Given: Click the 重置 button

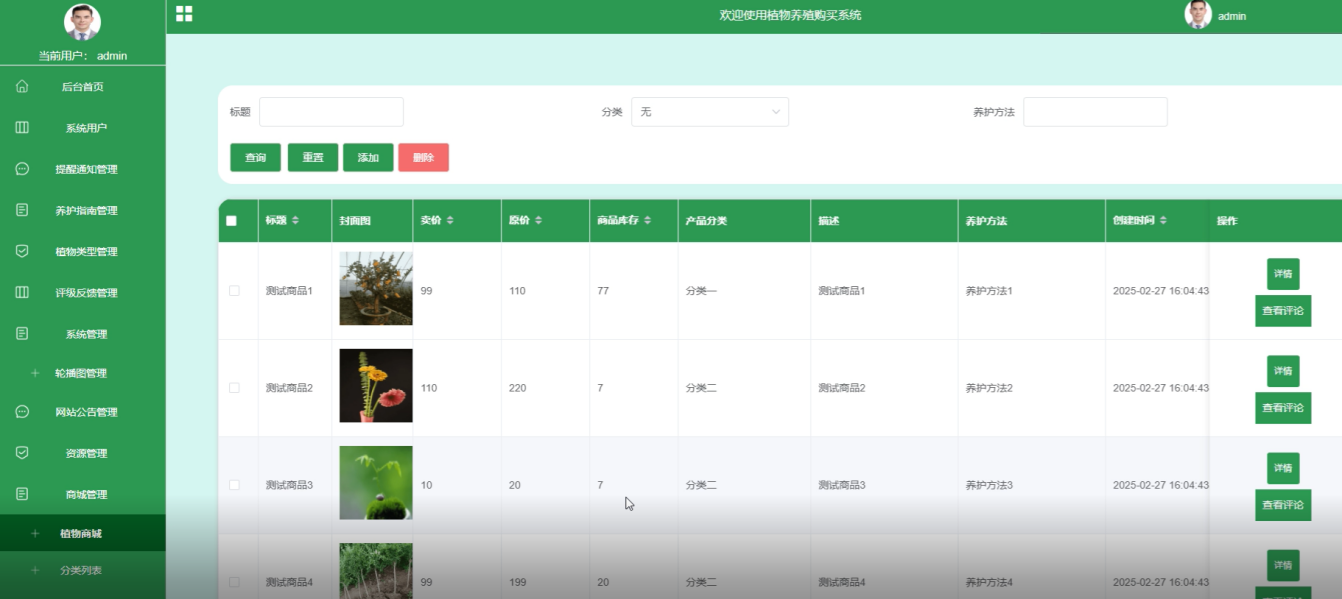Looking at the screenshot, I should [x=313, y=158].
